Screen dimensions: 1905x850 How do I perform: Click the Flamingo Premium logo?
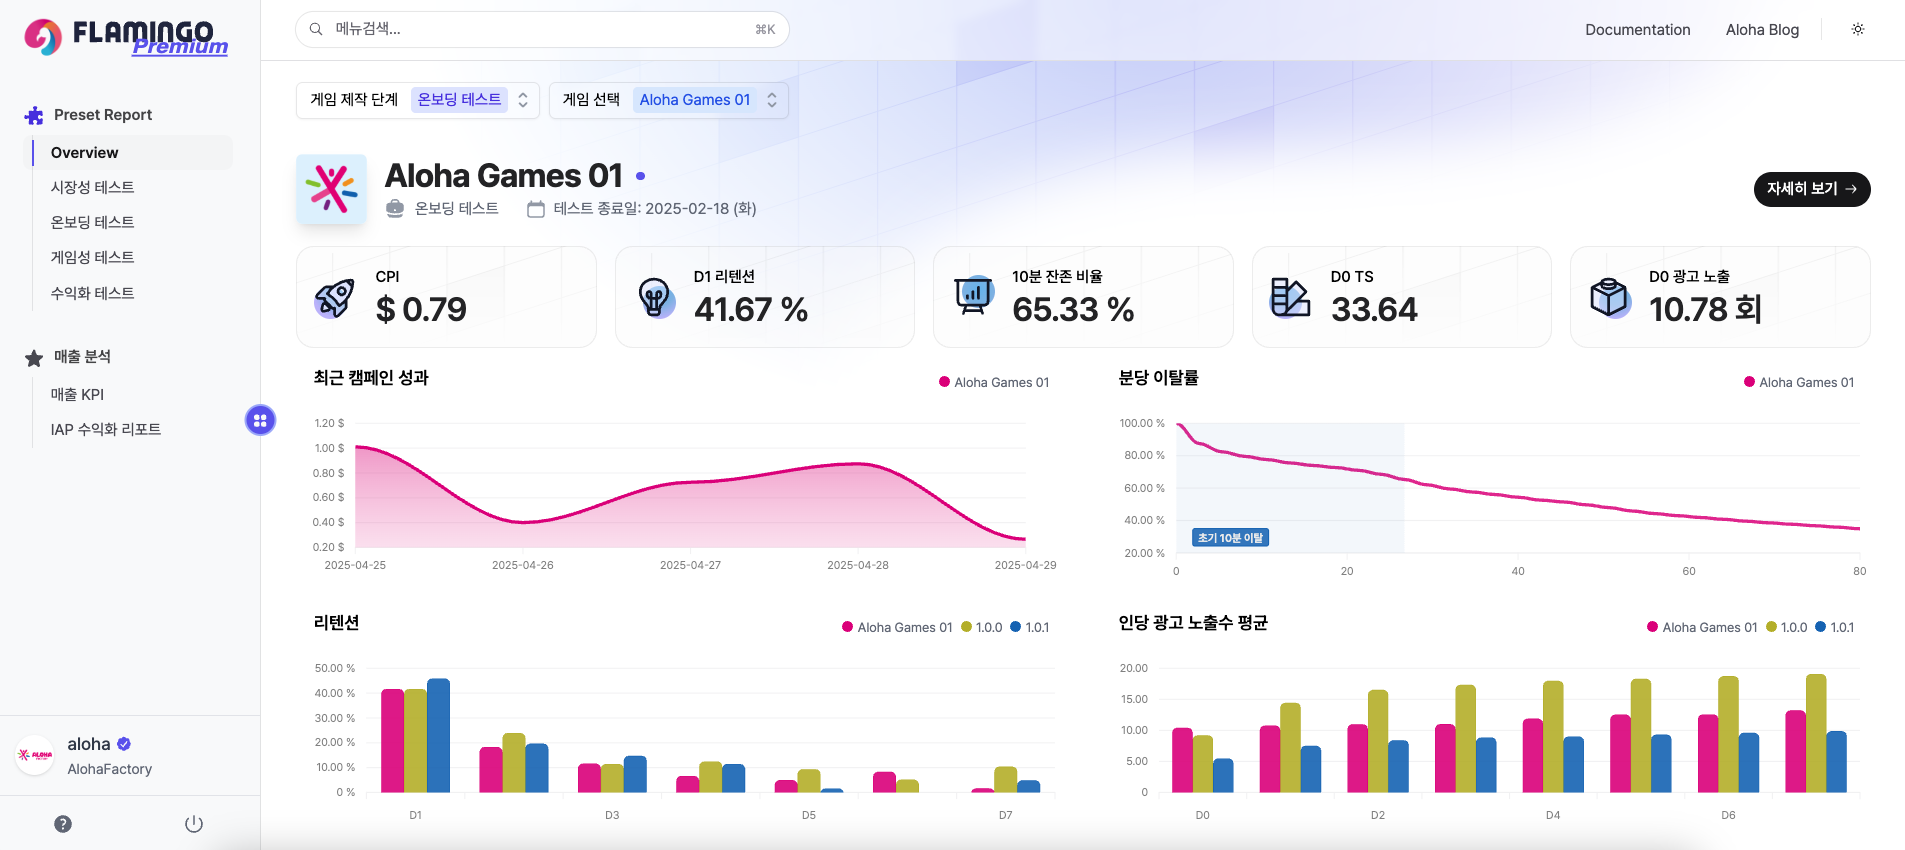[x=126, y=37]
